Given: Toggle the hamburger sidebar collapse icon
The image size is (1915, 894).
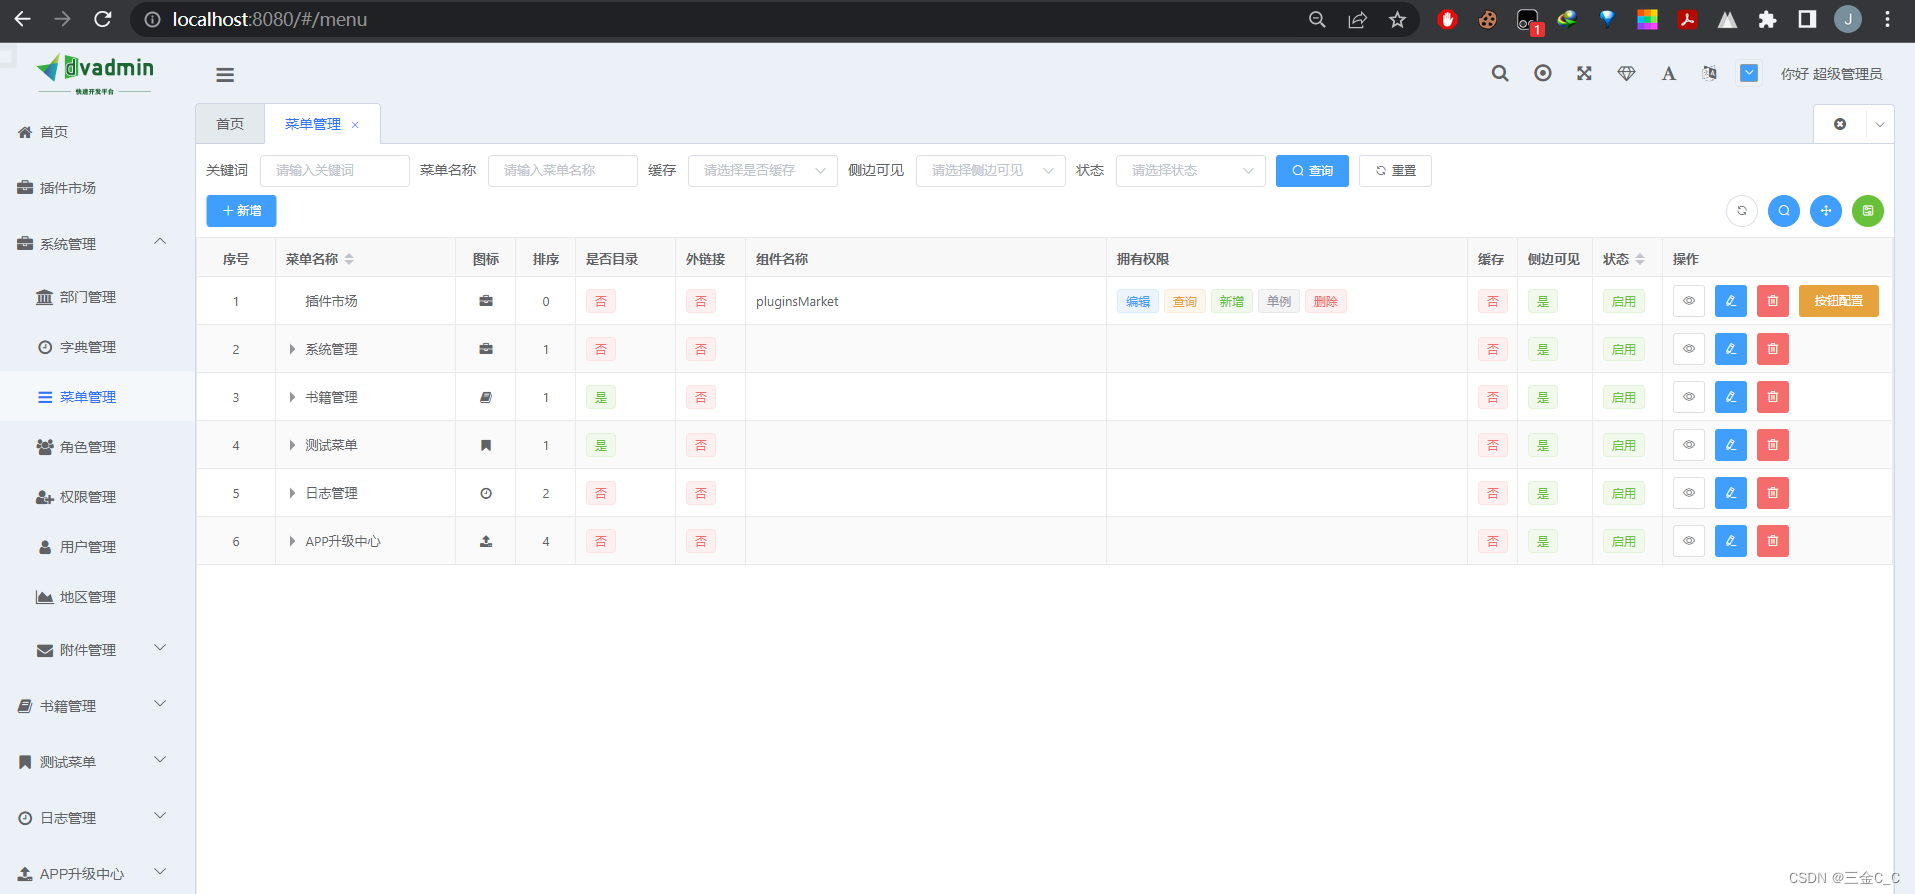Looking at the screenshot, I should point(225,75).
